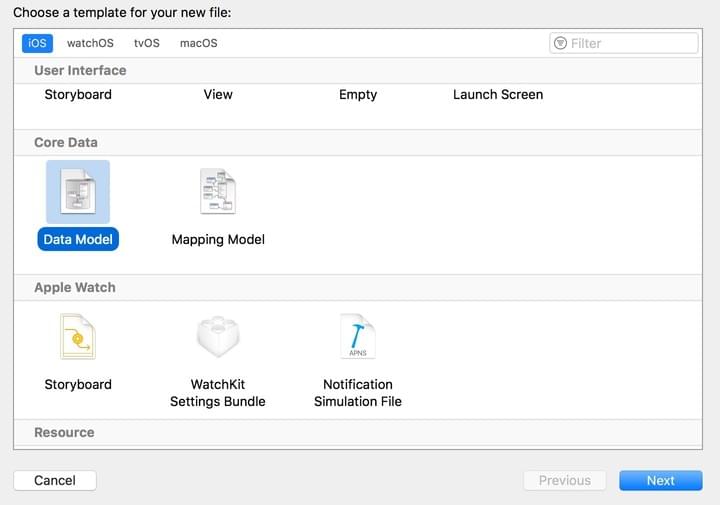
Task: Click the Data Model label
Action: pos(78,240)
